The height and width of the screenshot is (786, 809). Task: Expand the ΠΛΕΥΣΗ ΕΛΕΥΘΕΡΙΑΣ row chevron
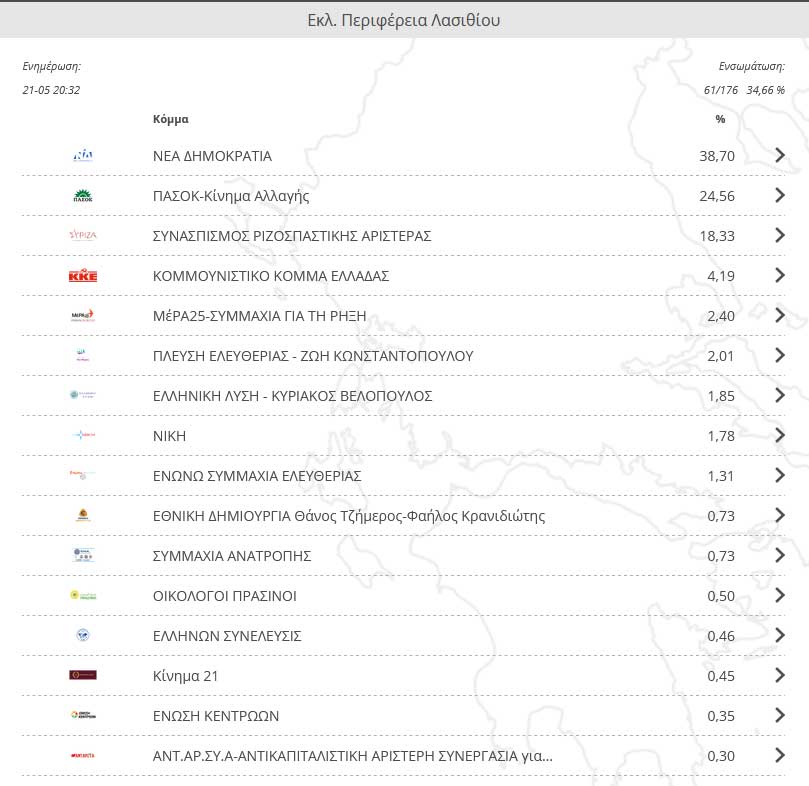click(780, 355)
